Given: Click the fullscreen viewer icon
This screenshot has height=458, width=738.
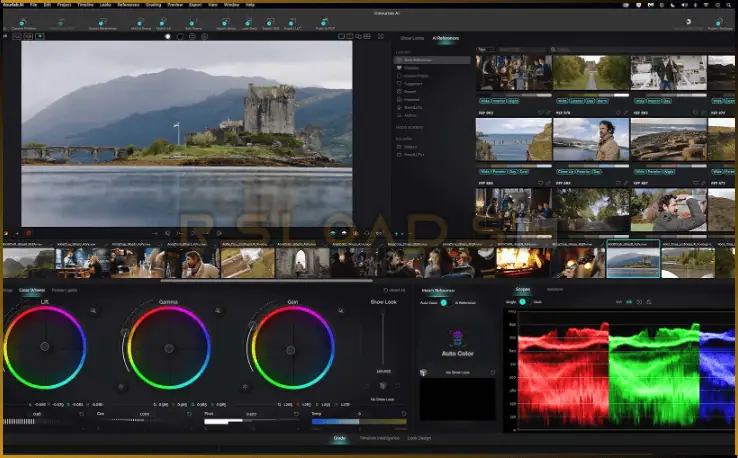Looking at the screenshot, I should [381, 36].
